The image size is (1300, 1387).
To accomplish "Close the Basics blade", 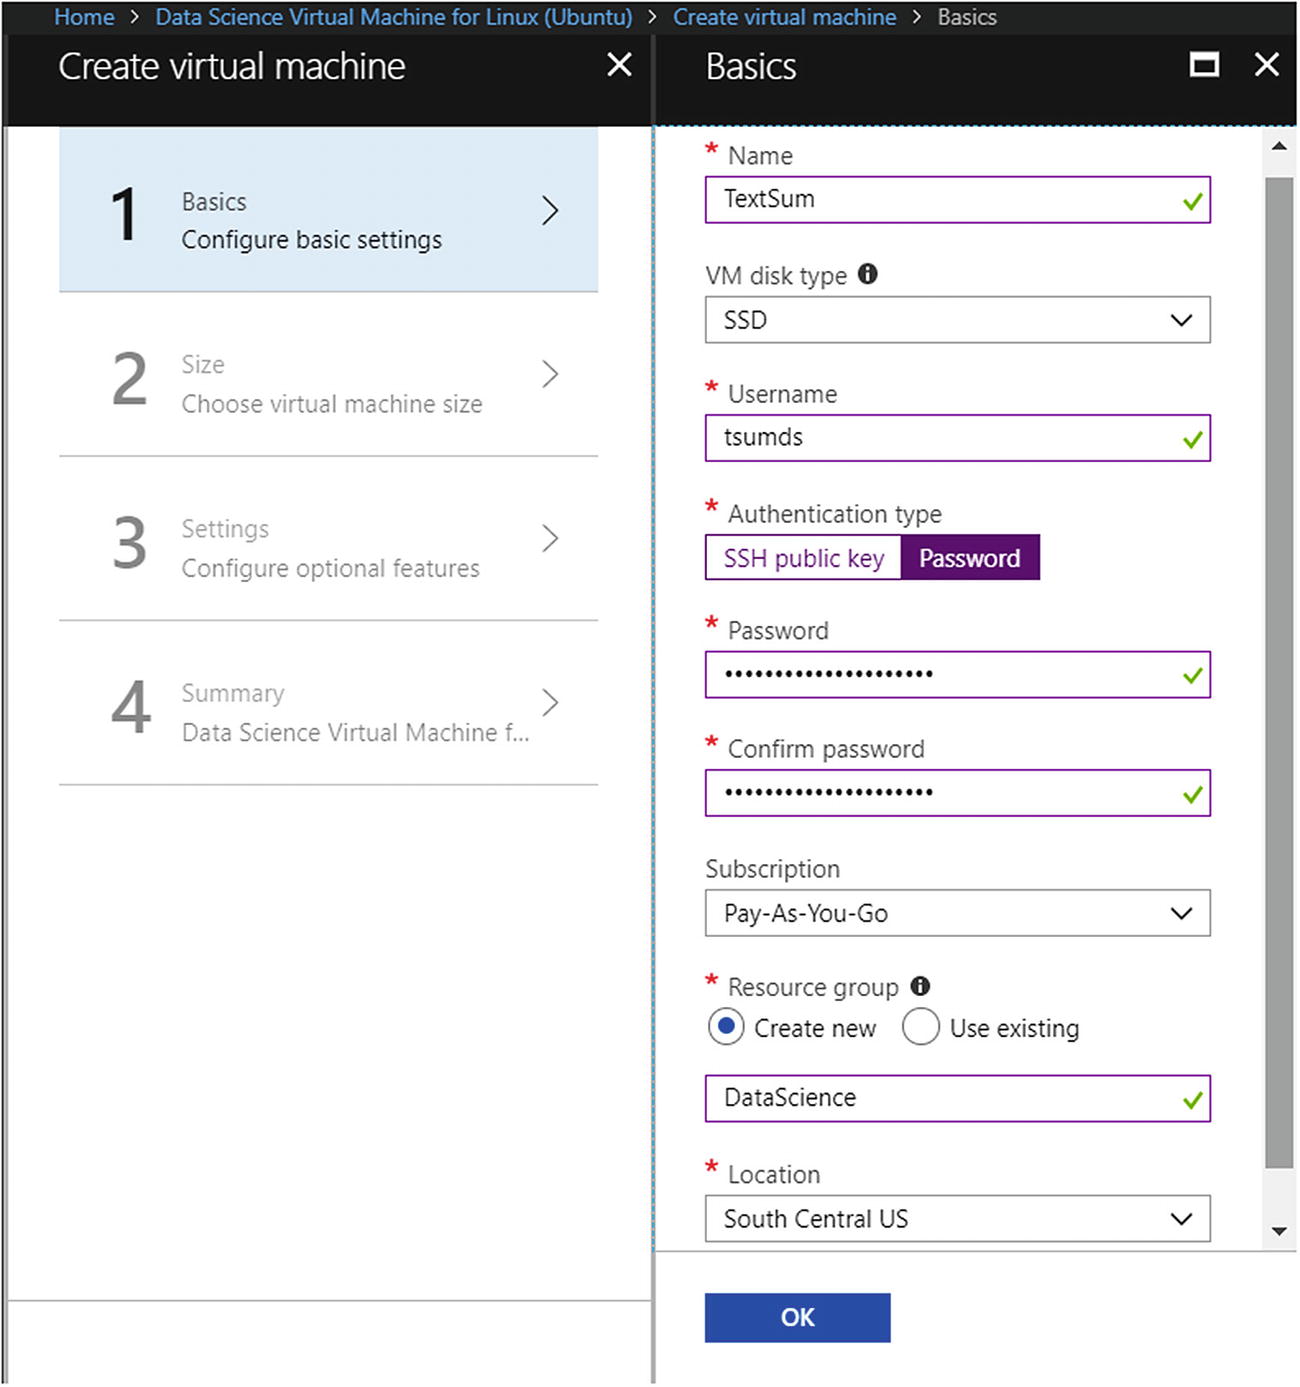I will [1266, 66].
